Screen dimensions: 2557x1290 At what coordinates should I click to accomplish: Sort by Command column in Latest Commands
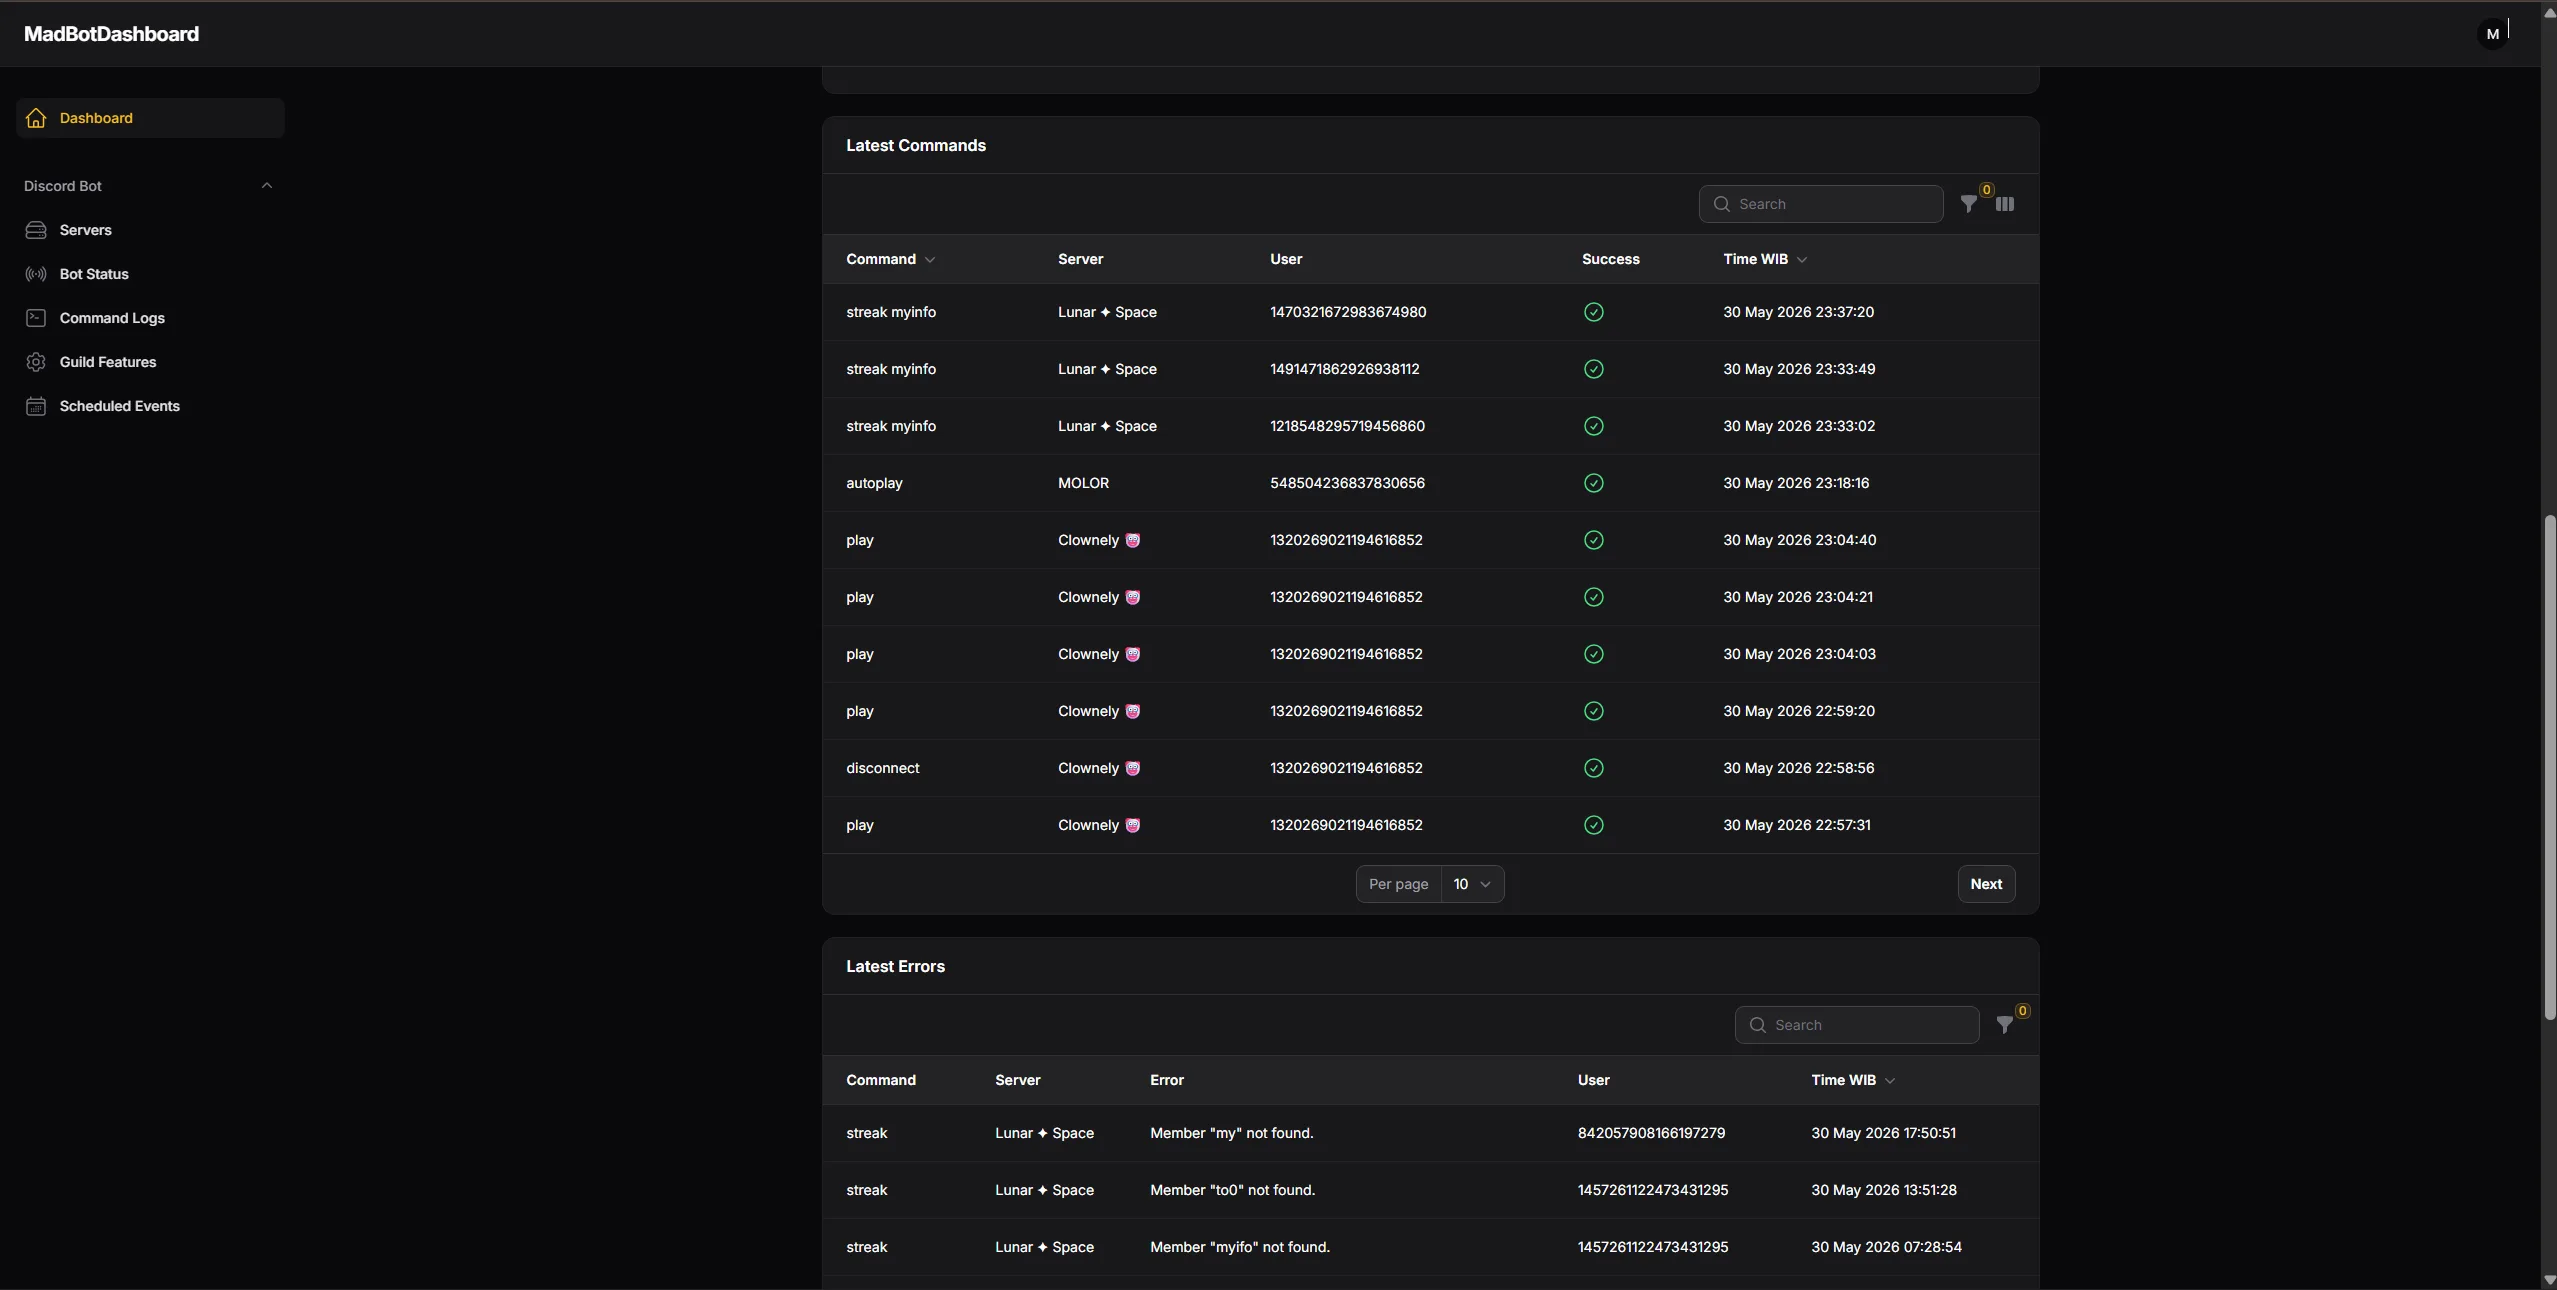[x=890, y=259]
